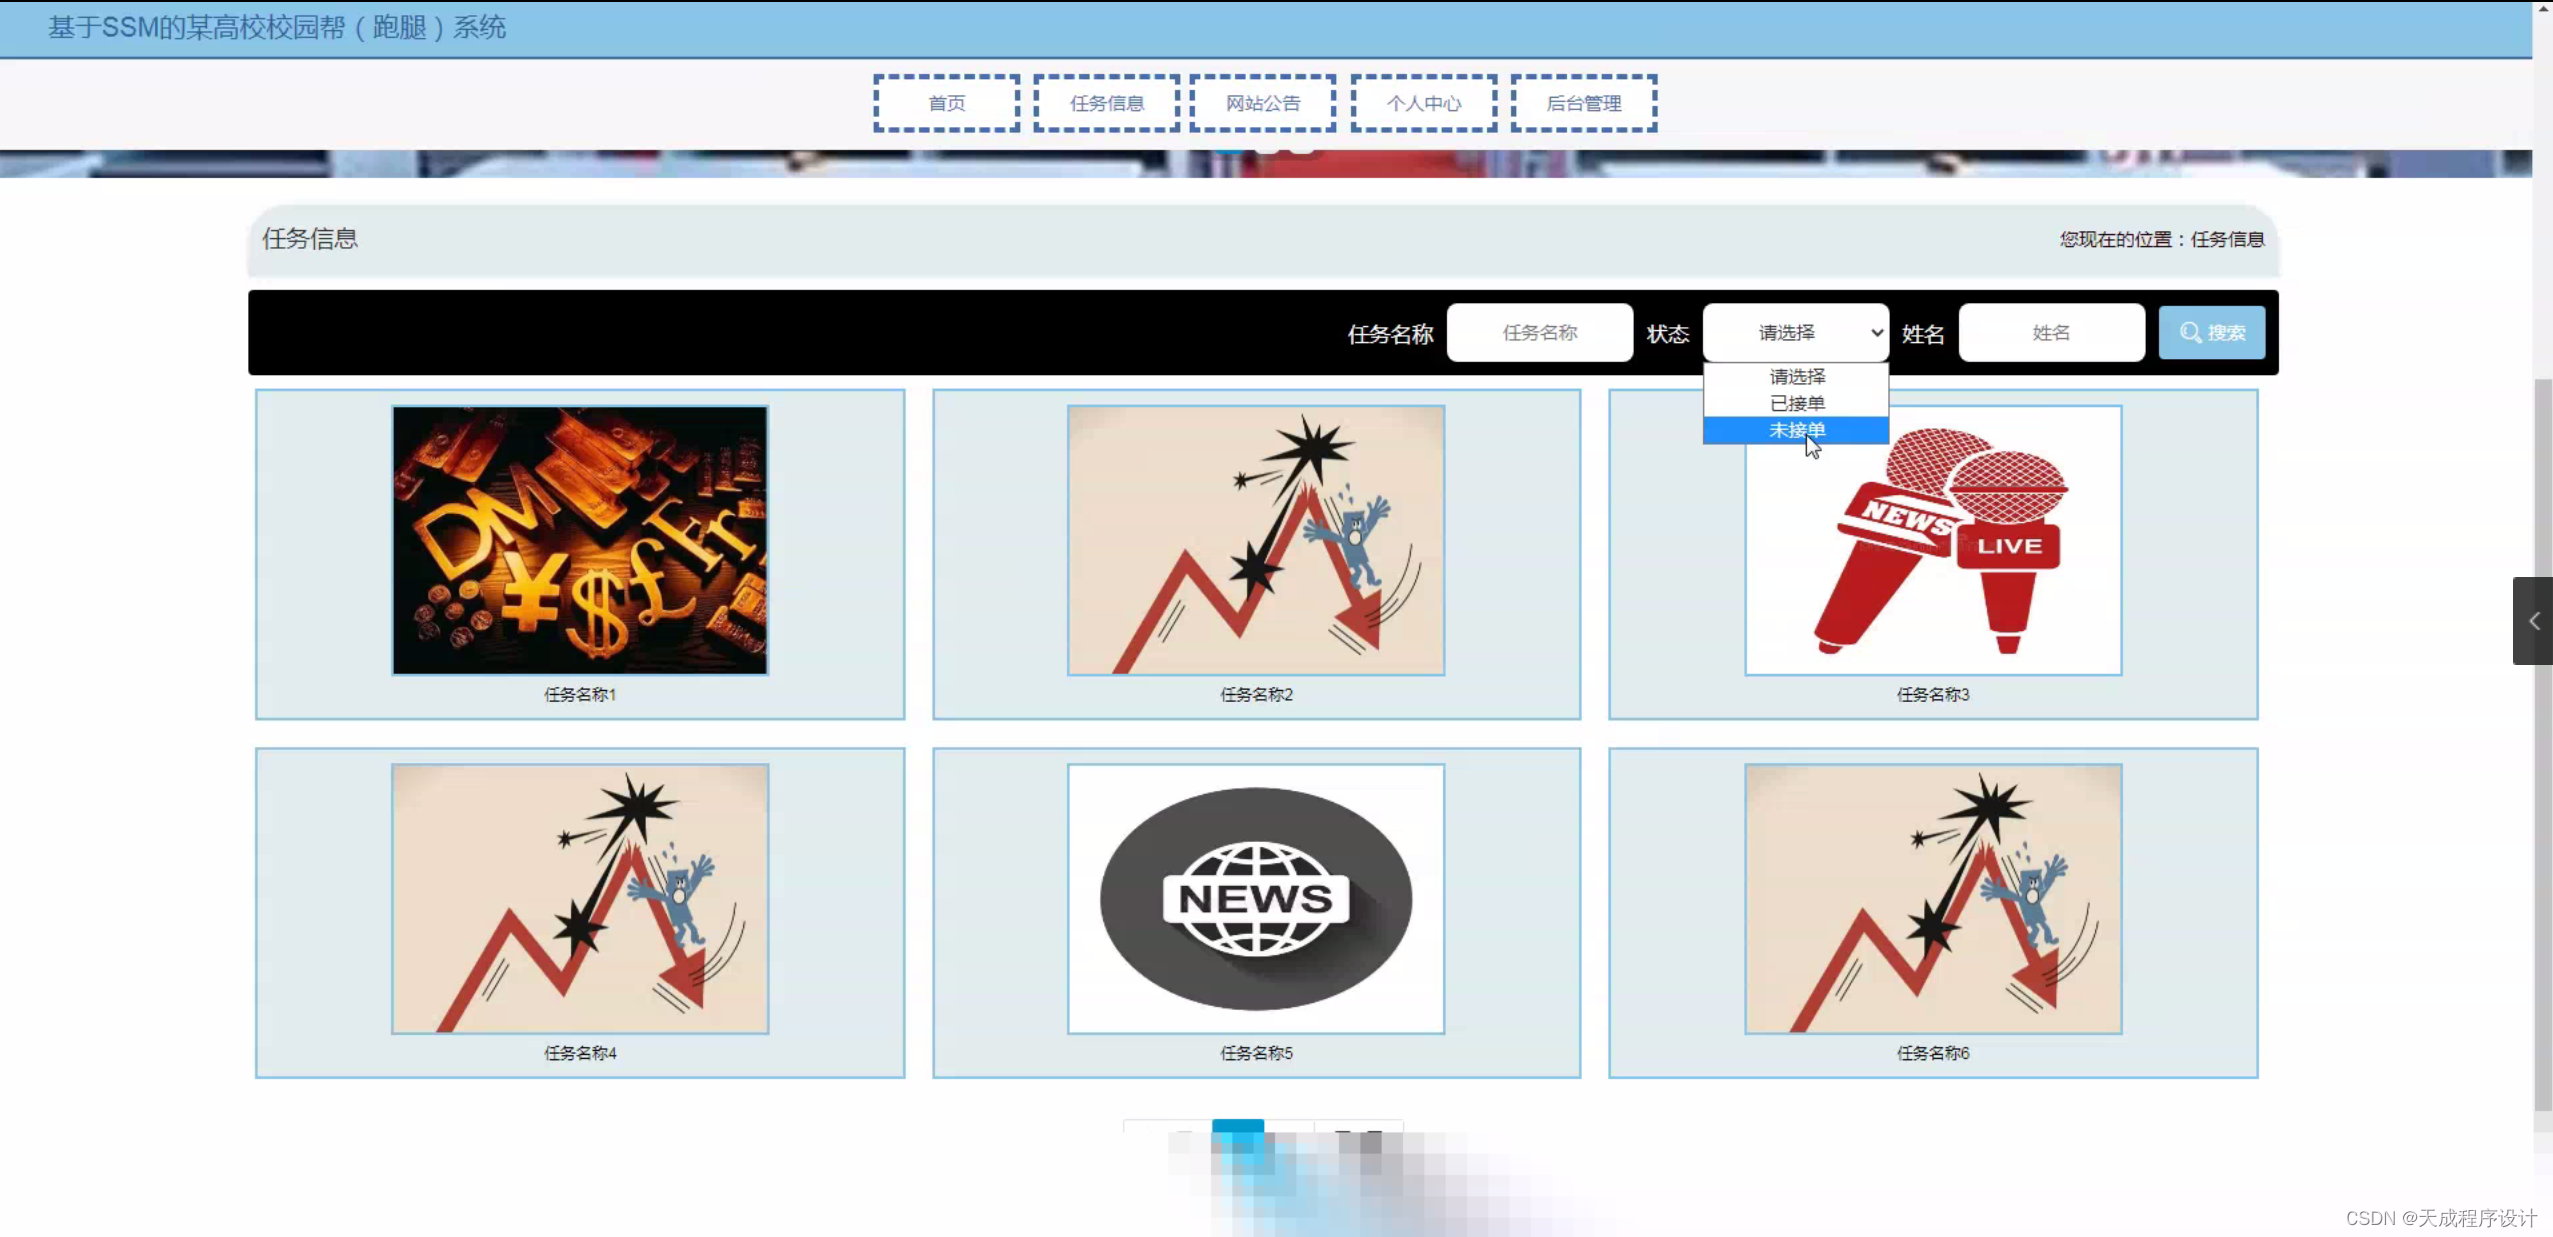Open the 首页 navigation tab
Viewport: 2553px width, 1237px height.
click(946, 103)
